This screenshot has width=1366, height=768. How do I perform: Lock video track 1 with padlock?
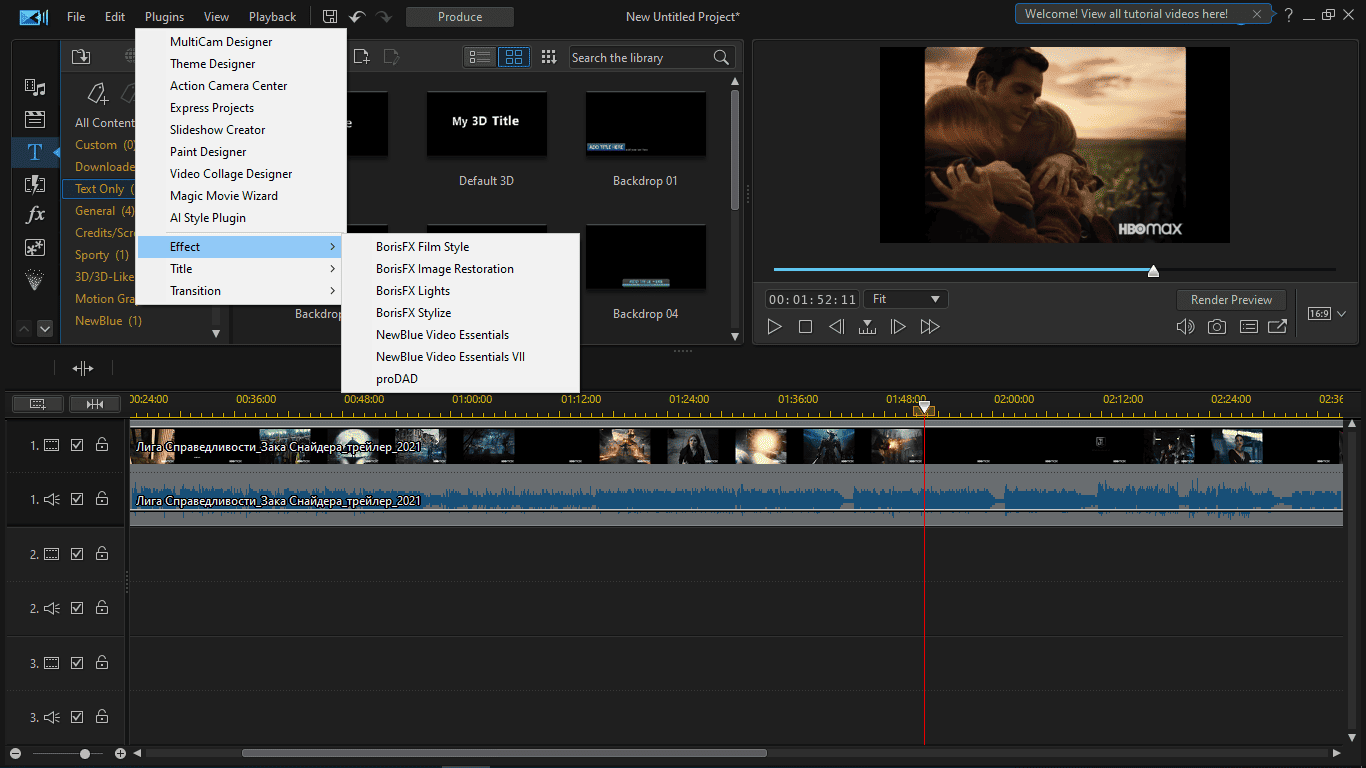(x=102, y=445)
